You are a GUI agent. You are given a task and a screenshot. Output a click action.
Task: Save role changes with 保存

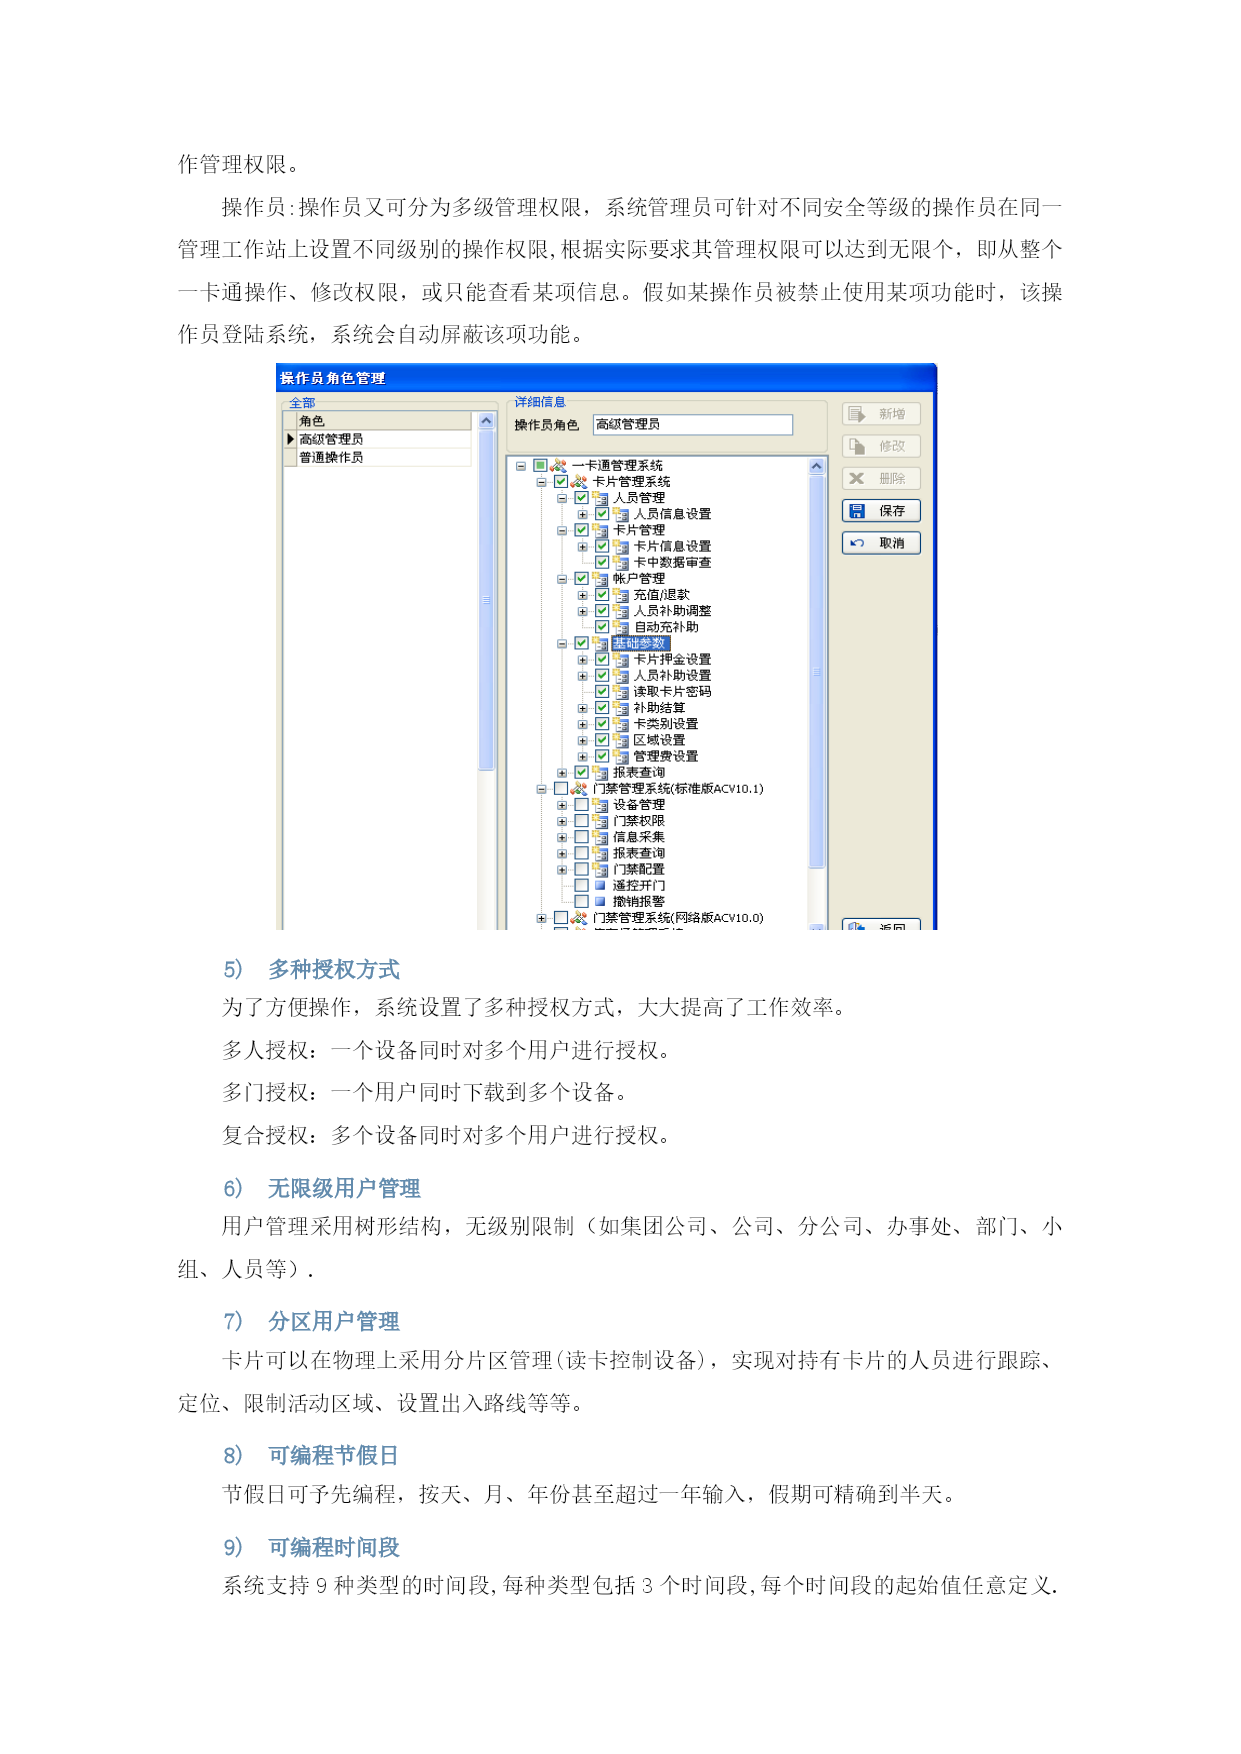881,511
